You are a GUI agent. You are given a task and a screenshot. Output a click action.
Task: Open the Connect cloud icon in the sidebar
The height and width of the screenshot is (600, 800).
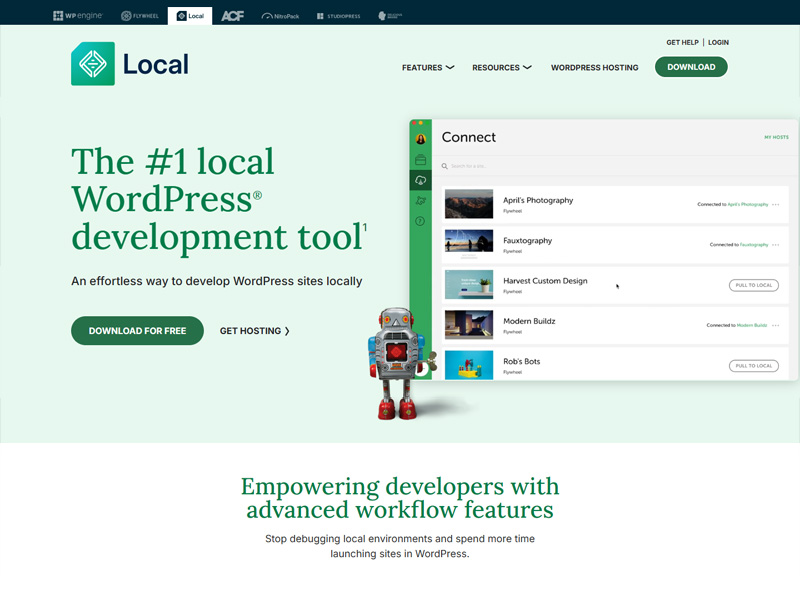pyautogui.click(x=421, y=180)
